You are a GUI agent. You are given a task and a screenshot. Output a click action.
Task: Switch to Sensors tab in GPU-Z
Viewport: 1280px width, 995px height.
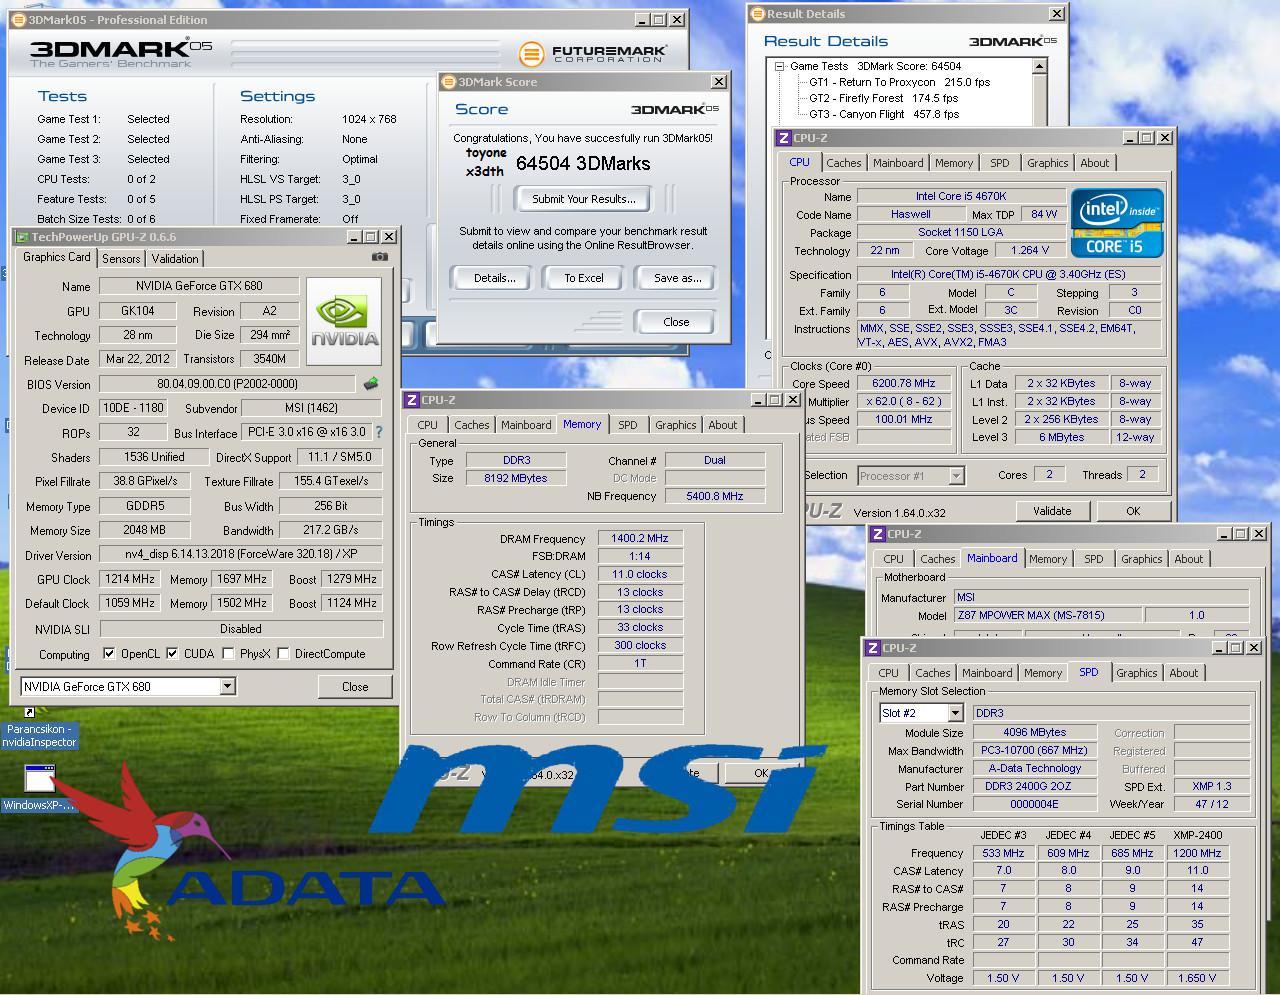[x=121, y=259]
